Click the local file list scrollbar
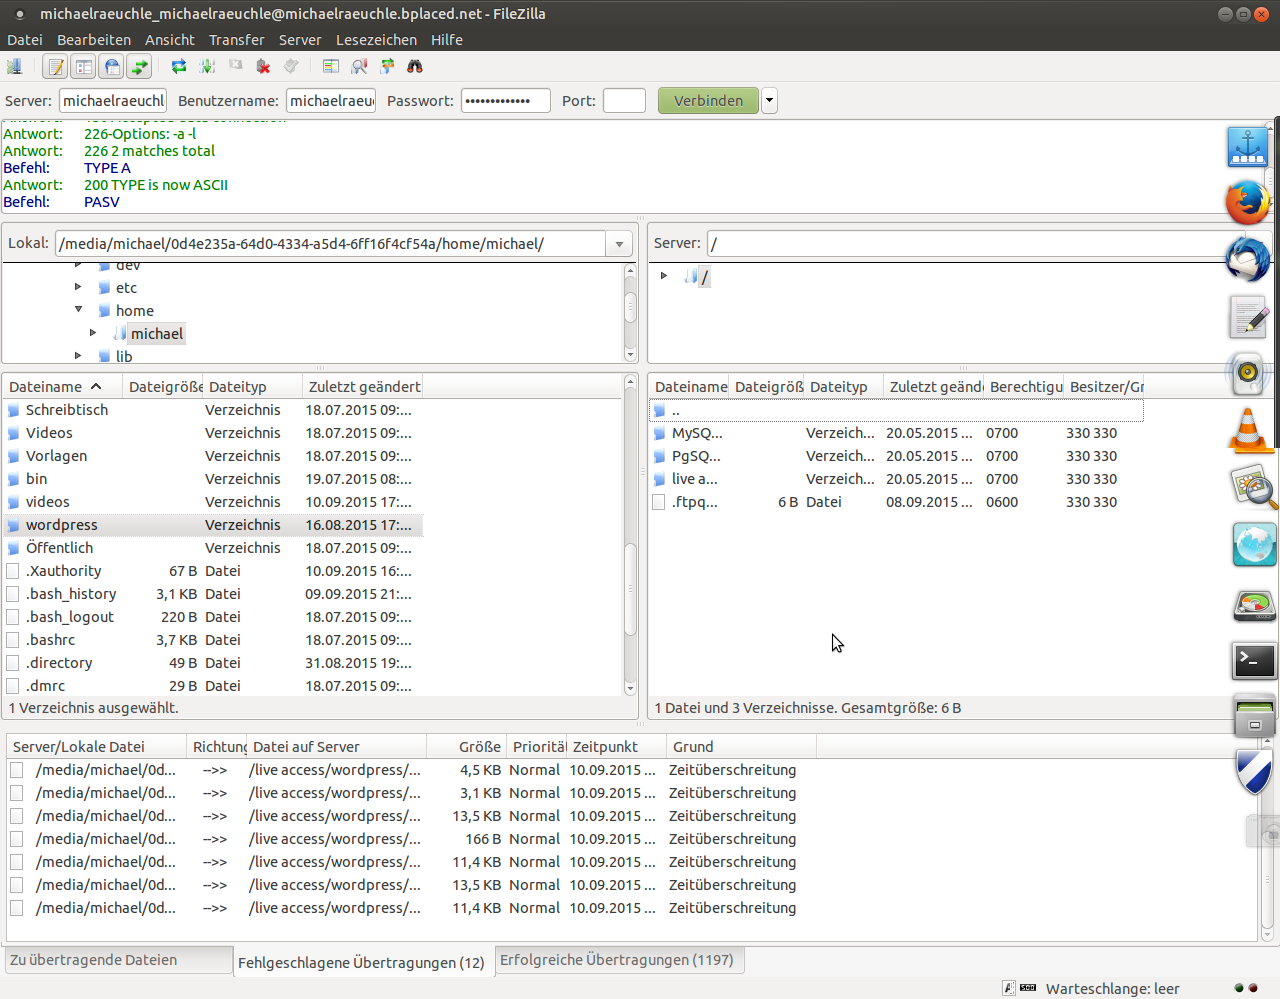The width and height of the screenshot is (1280, 999). pyautogui.click(x=630, y=590)
